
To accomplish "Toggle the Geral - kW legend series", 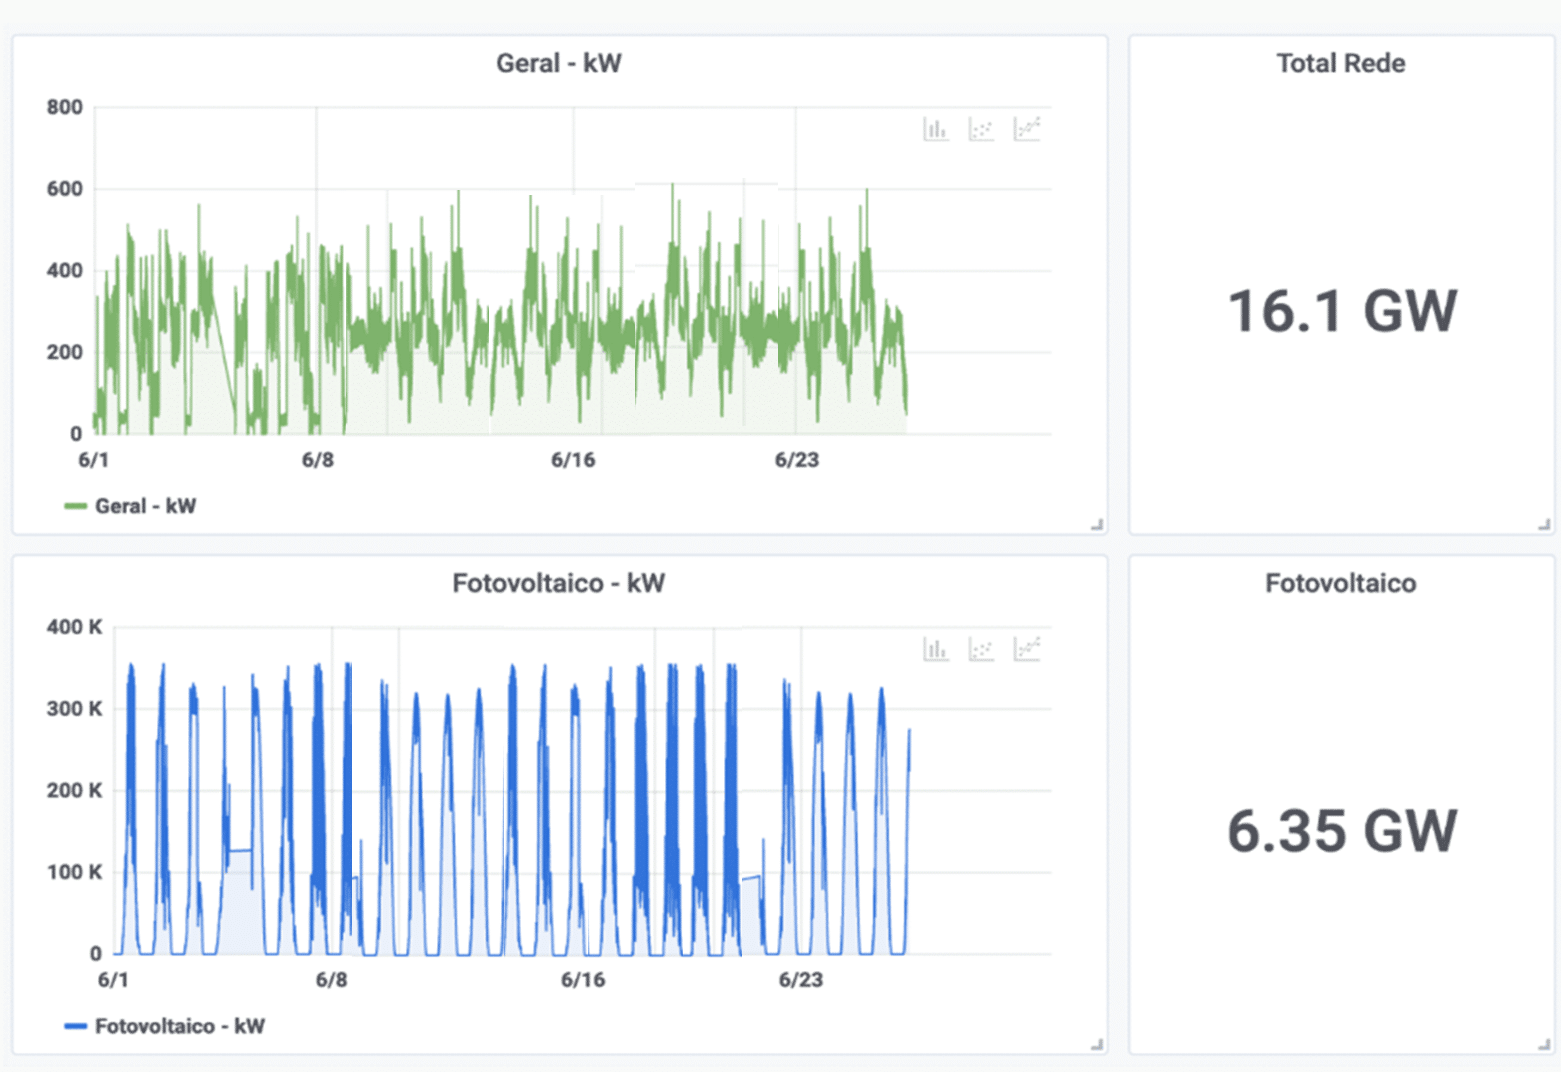I will pos(145,506).
